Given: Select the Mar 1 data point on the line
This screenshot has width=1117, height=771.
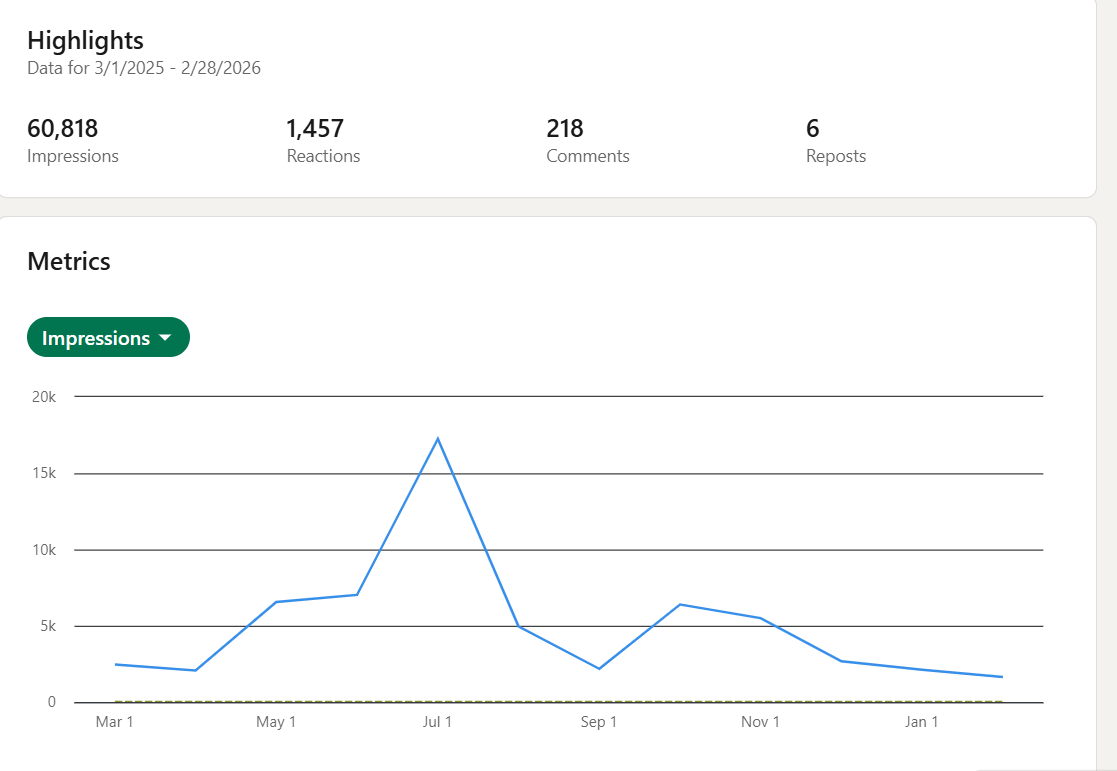Looking at the screenshot, I should pyautogui.click(x=115, y=664).
